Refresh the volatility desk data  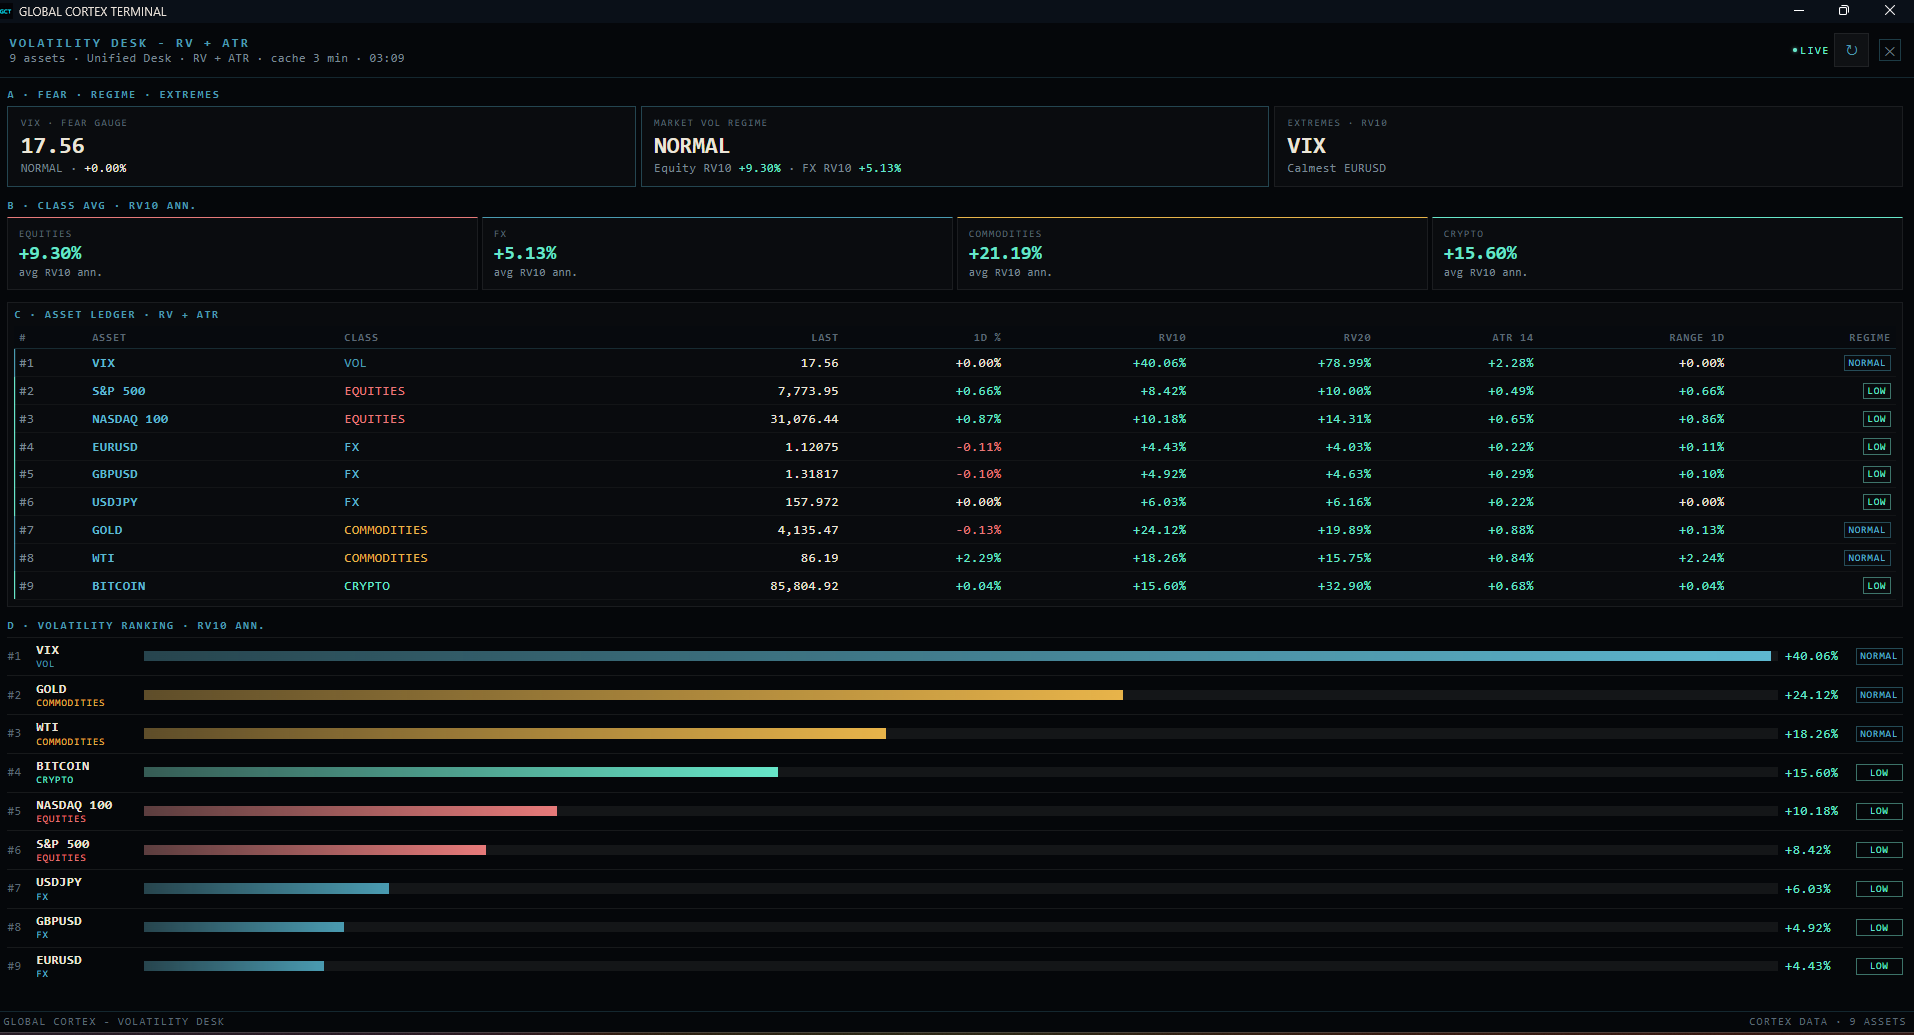pyautogui.click(x=1851, y=50)
